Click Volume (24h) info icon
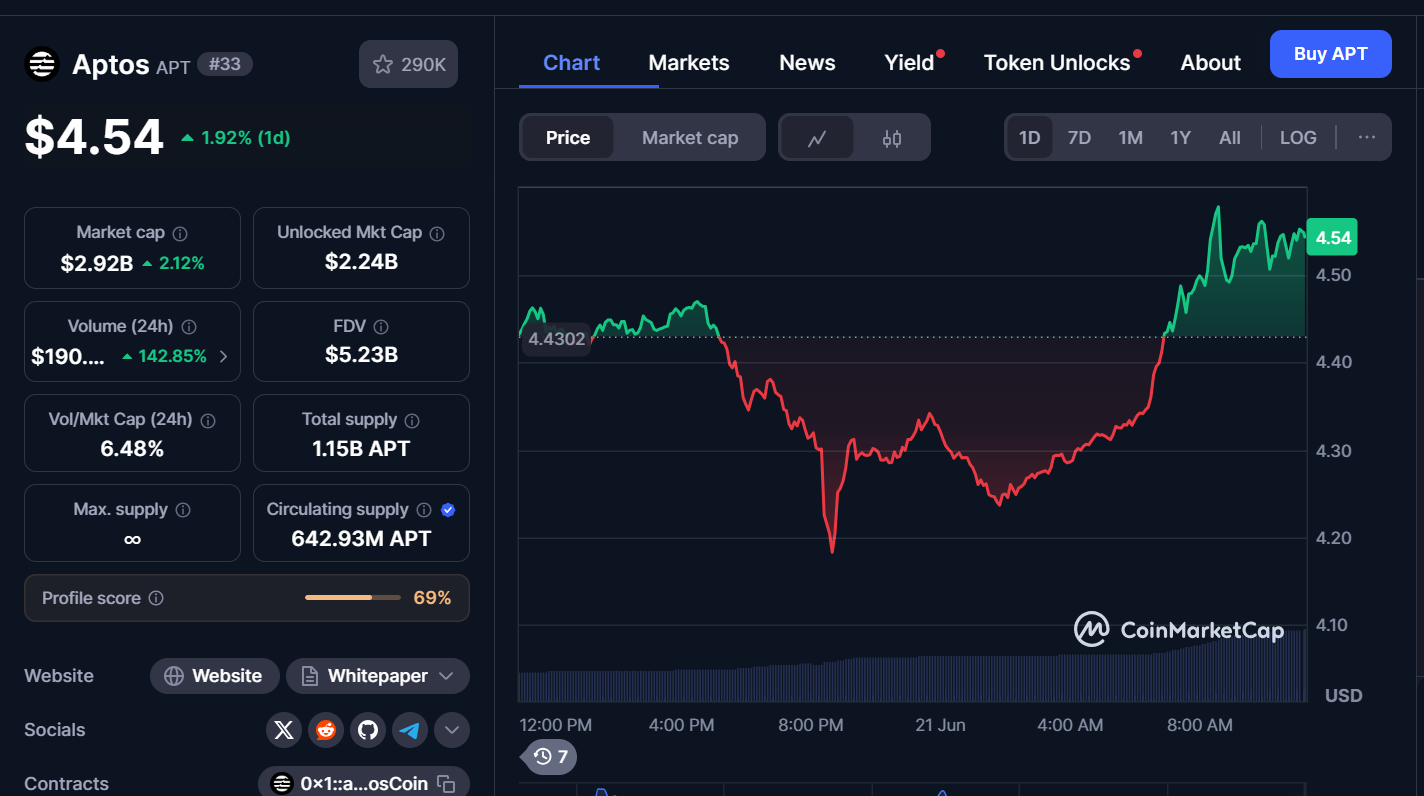The width and height of the screenshot is (1424, 796). pyautogui.click(x=189, y=327)
